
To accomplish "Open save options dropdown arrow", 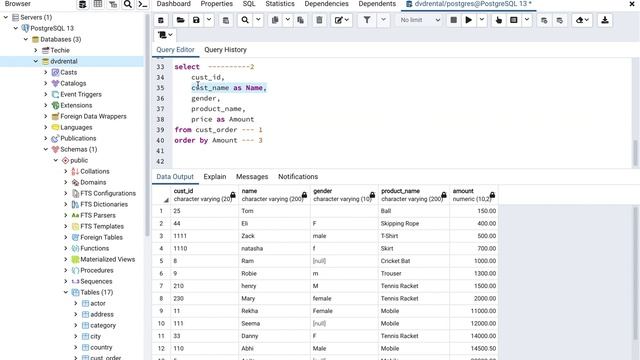I will tap(209, 20).
